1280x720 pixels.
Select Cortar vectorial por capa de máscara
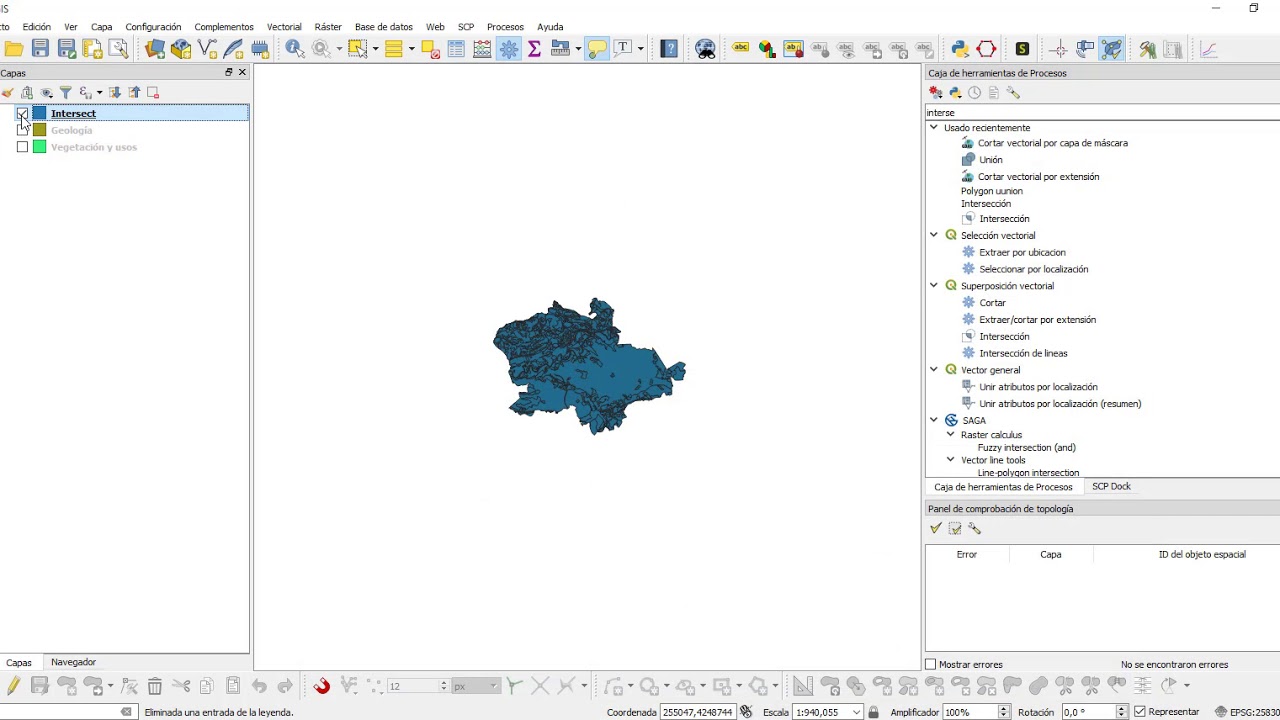pos(1053,143)
